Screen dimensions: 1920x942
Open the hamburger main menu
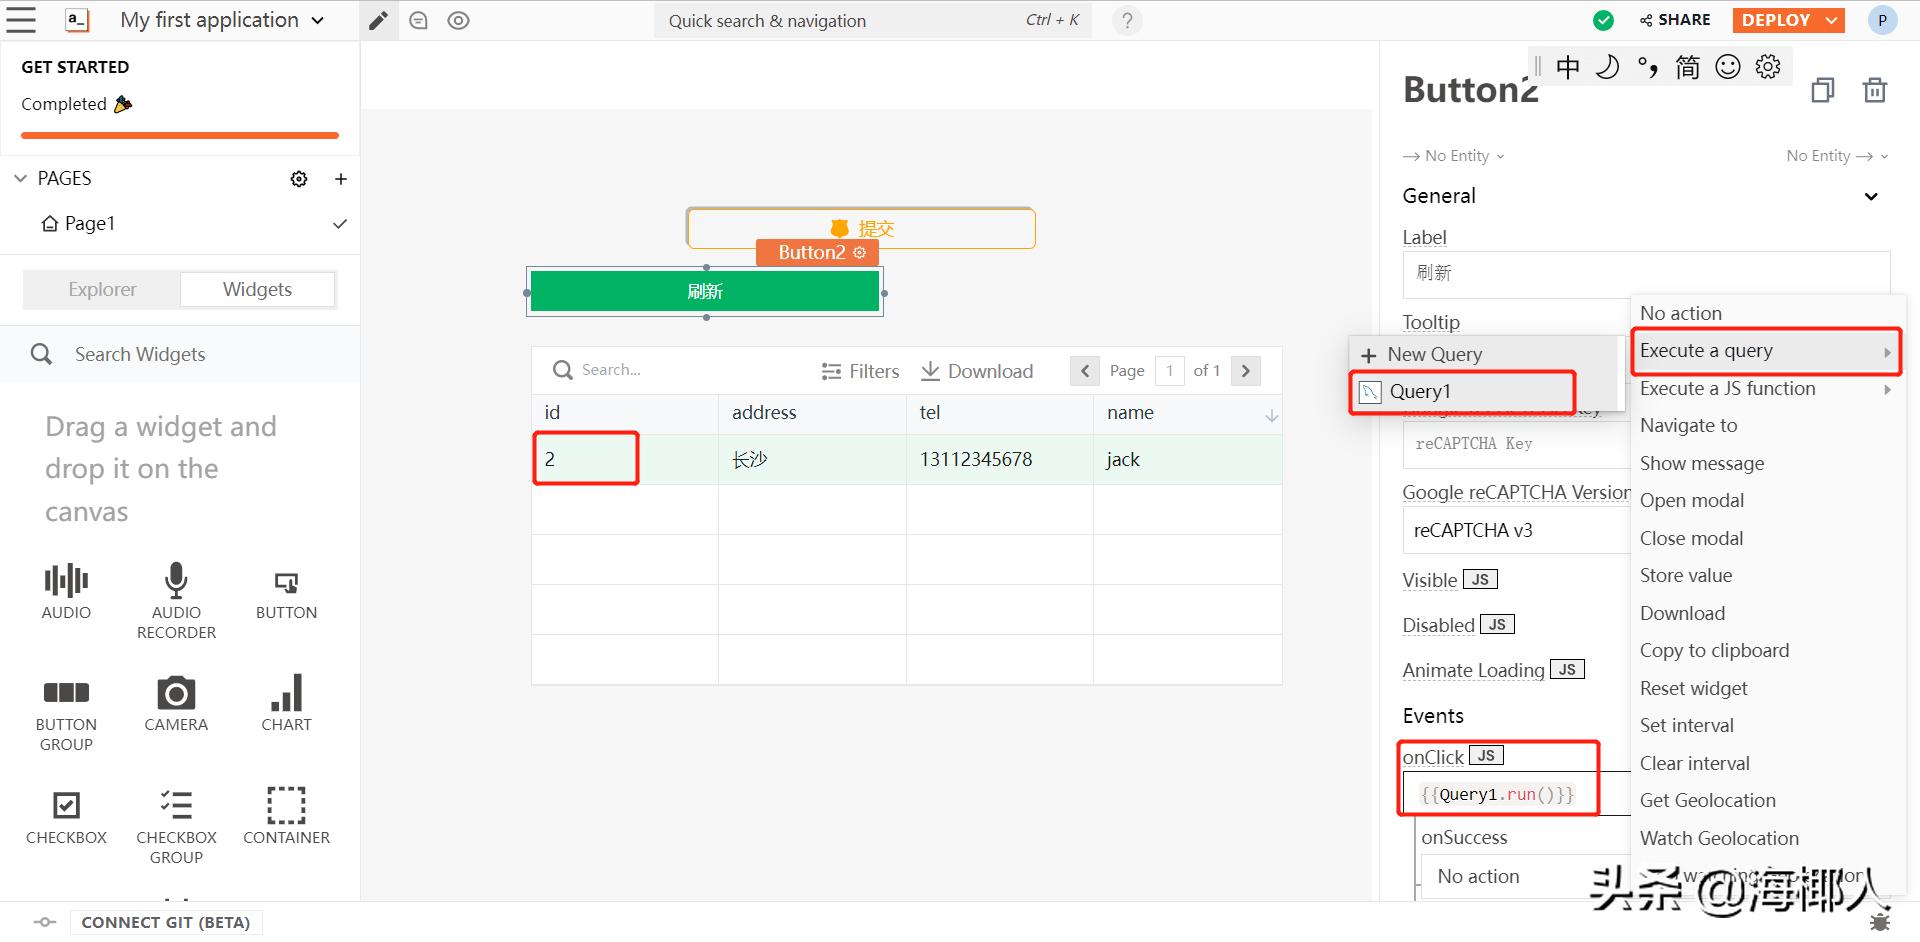(x=21, y=20)
